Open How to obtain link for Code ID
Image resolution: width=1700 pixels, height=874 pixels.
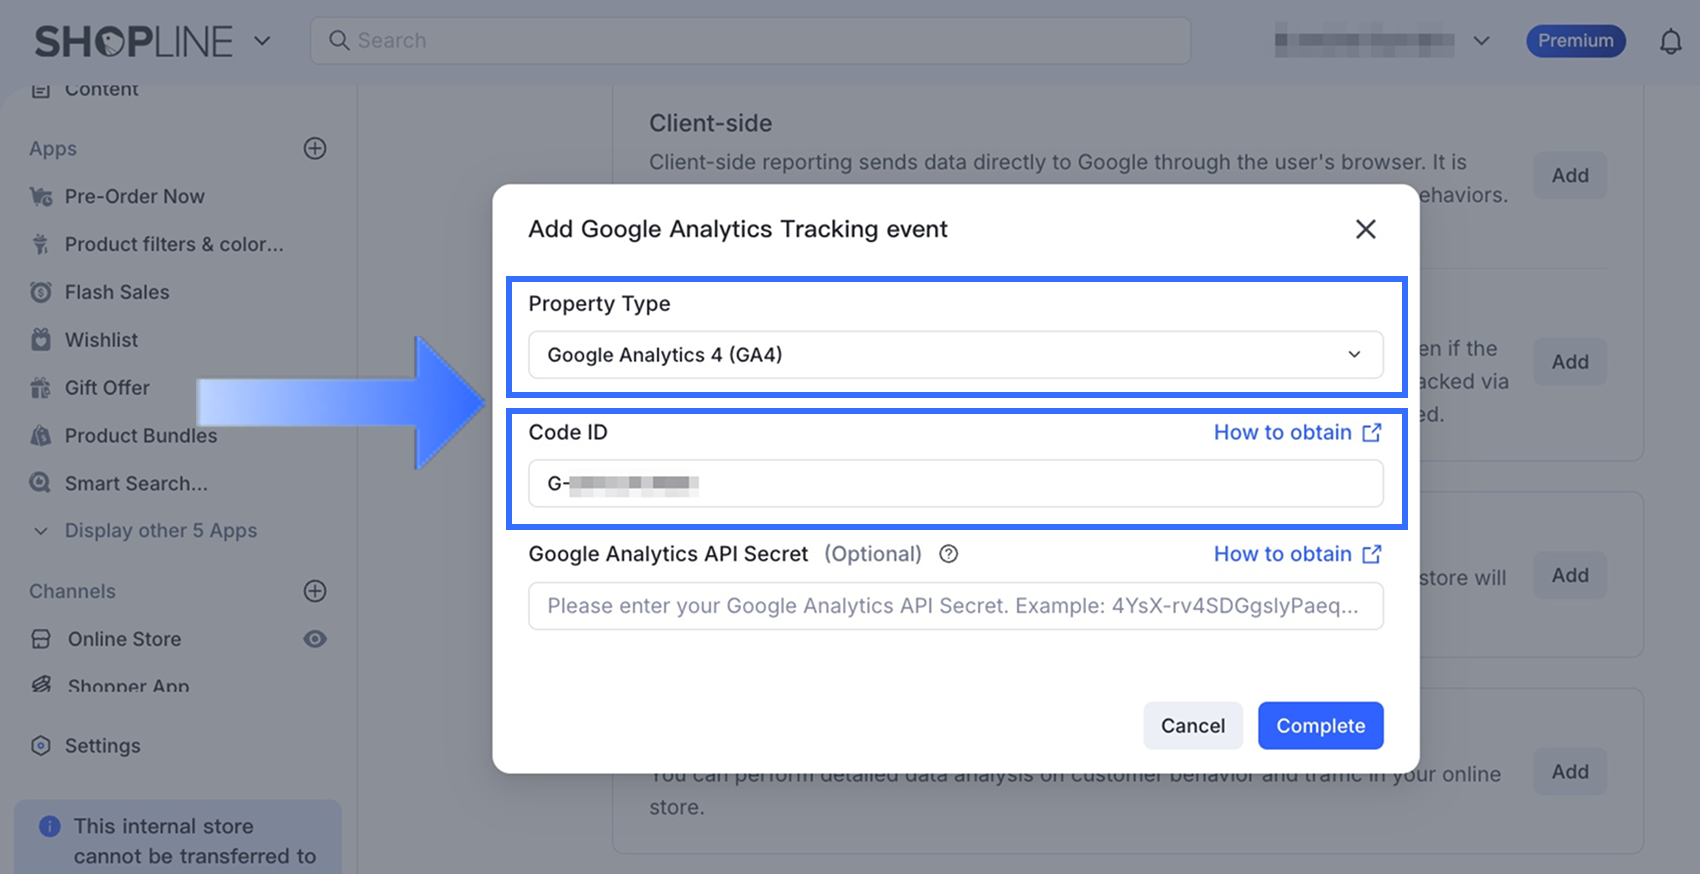point(1297,432)
